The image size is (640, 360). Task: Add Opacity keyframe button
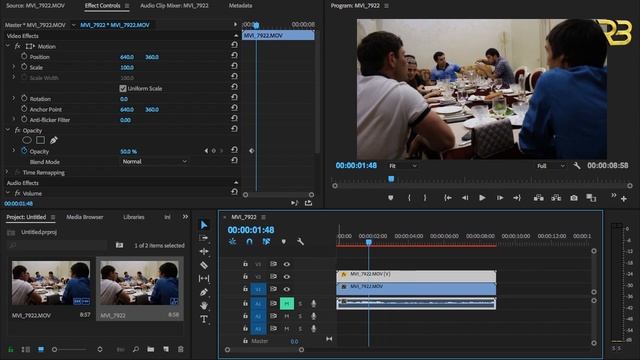click(x=213, y=151)
